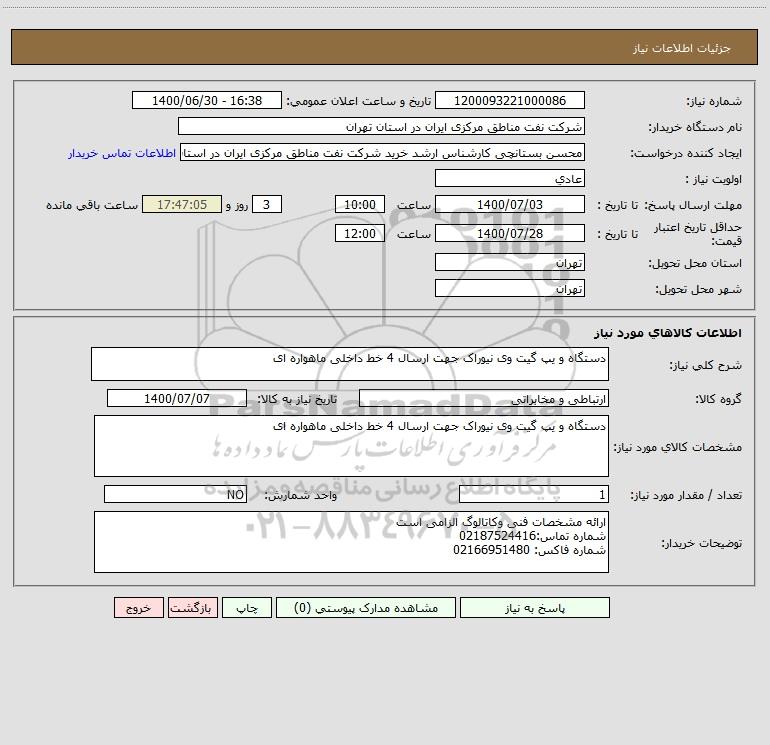Screen dimensions: 770x745
Task: Open اطلاعات تماس خریدار link
Action: [x=122, y=153]
